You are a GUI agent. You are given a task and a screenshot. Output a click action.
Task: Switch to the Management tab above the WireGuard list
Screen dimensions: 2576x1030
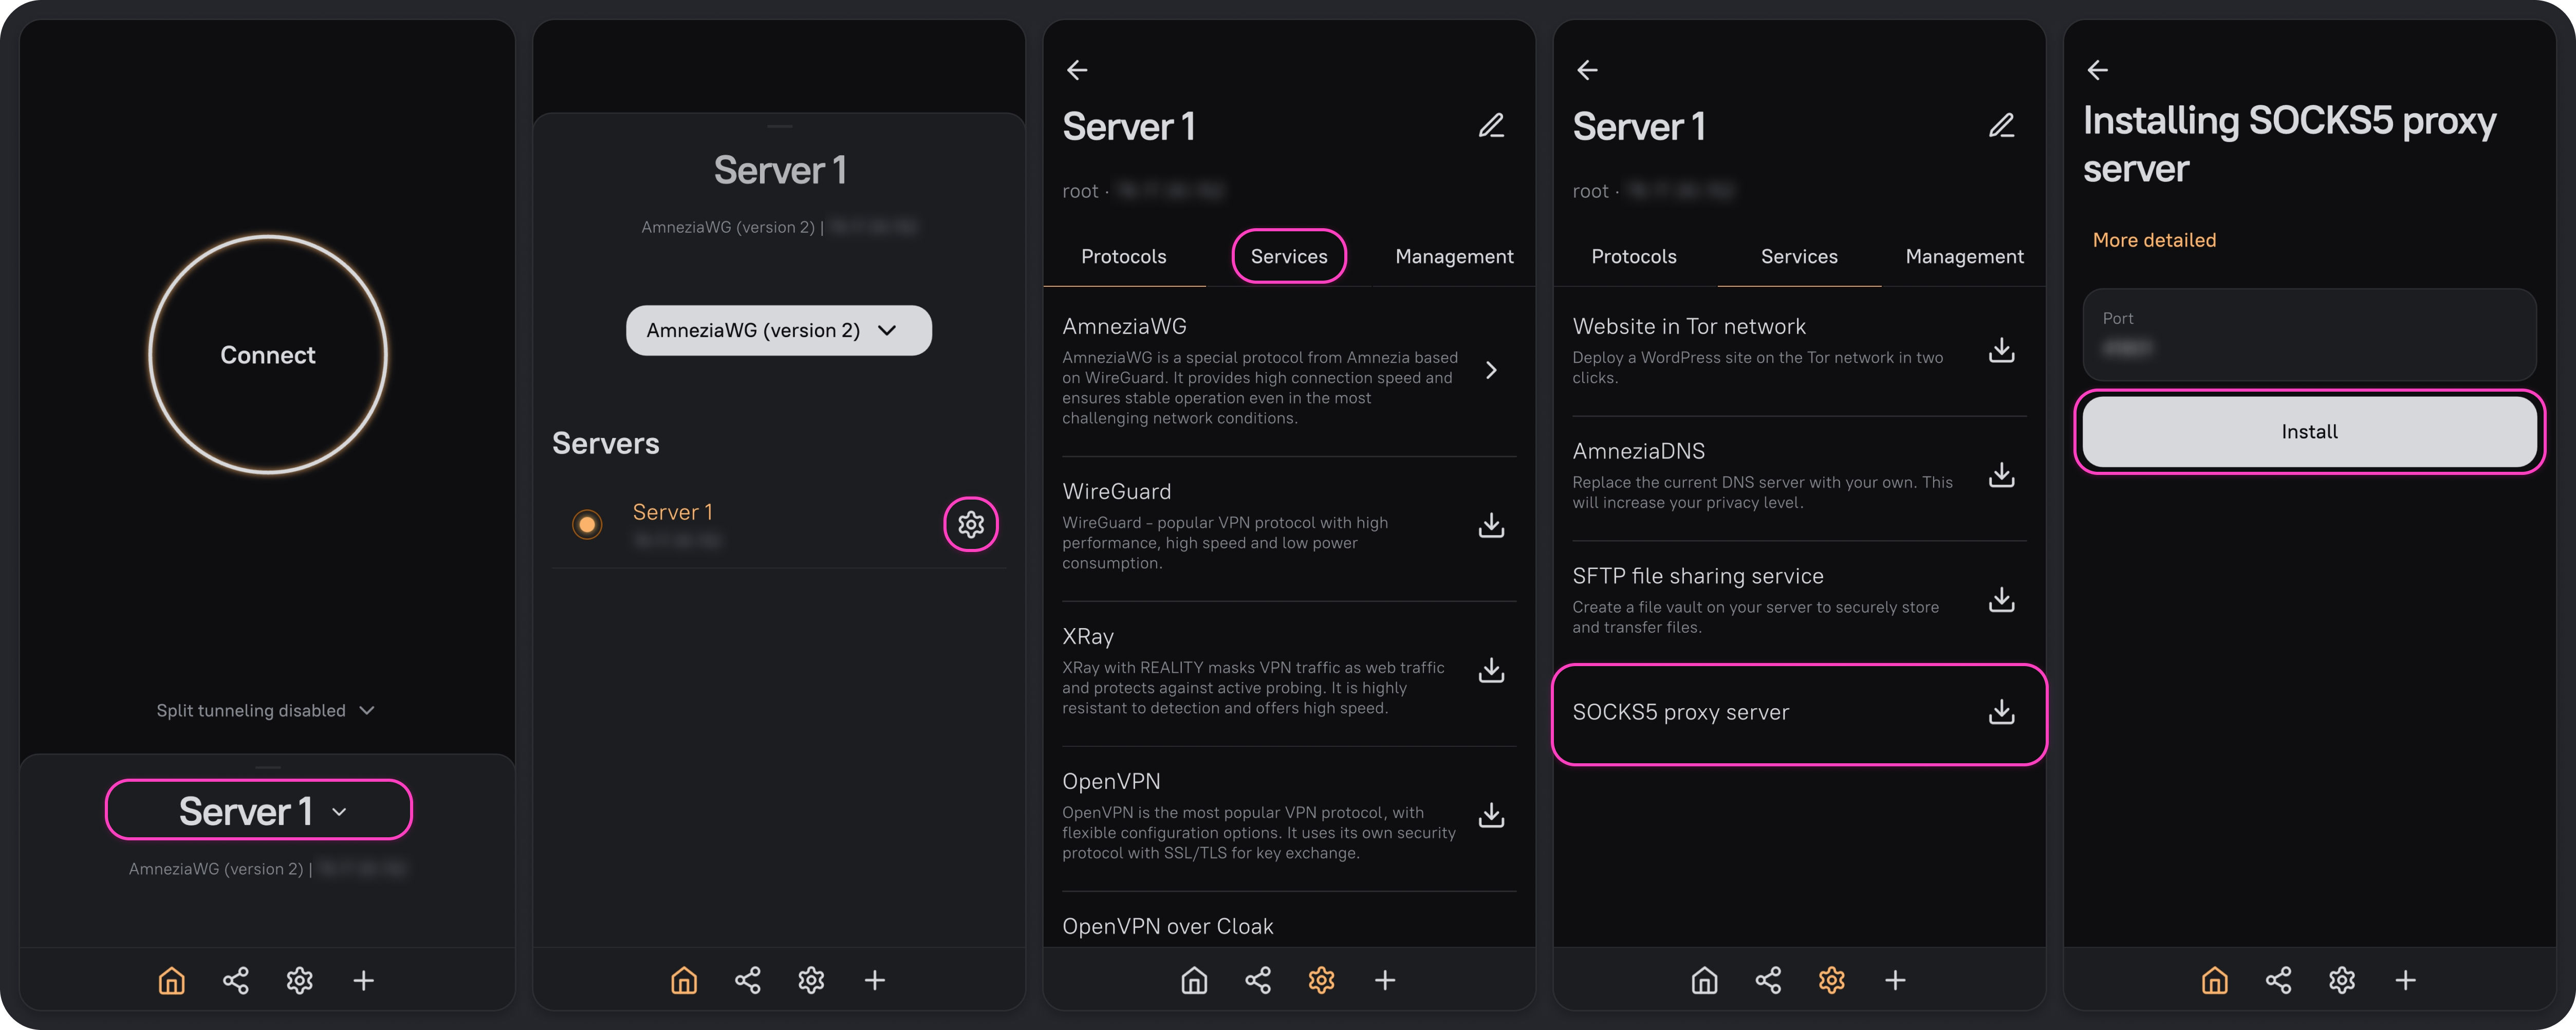pyautogui.click(x=1454, y=257)
